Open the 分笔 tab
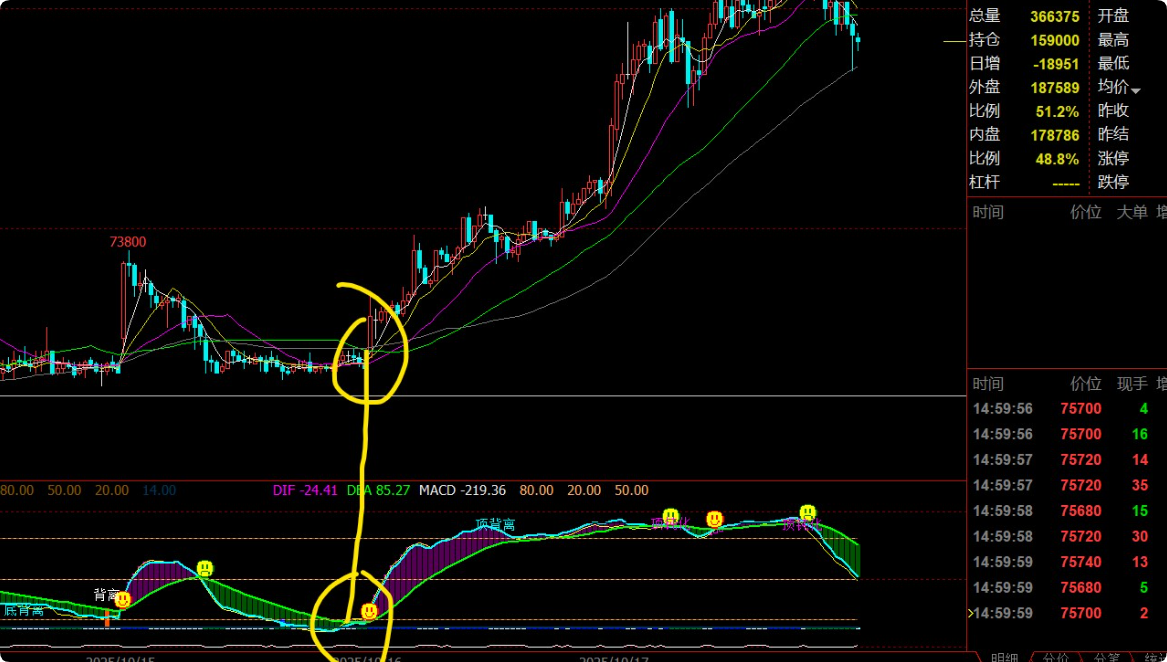1167x662 pixels. coord(1107,657)
